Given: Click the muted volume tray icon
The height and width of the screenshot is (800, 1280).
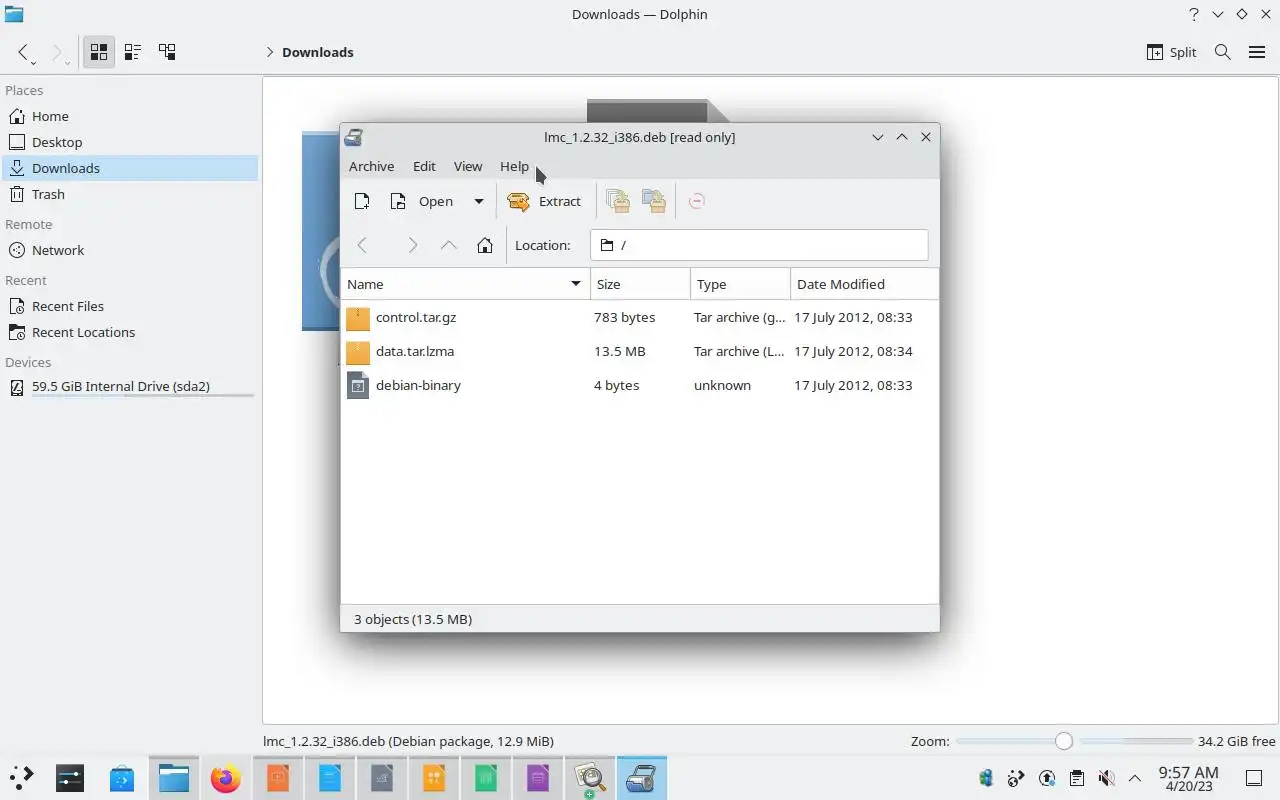Looking at the screenshot, I should pos(1106,777).
